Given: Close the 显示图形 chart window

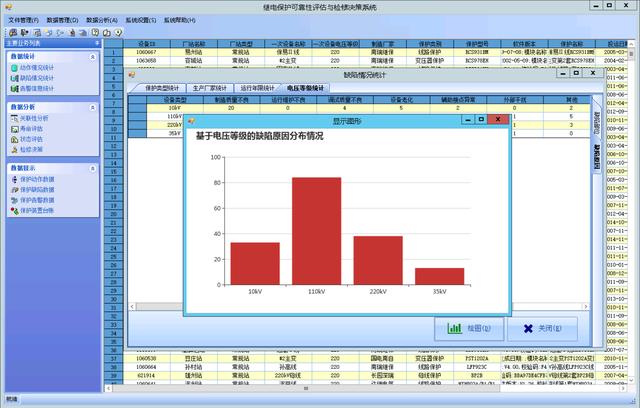Looking at the screenshot, I should [498, 120].
